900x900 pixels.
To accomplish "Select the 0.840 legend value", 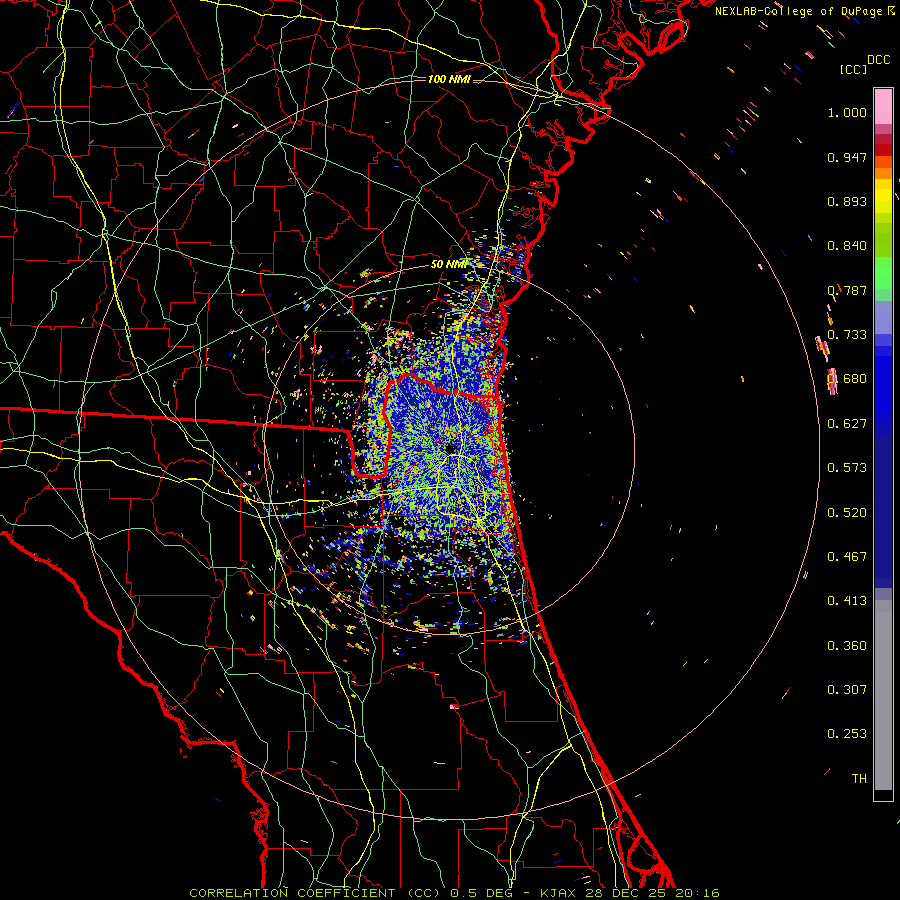I will tap(847, 246).
